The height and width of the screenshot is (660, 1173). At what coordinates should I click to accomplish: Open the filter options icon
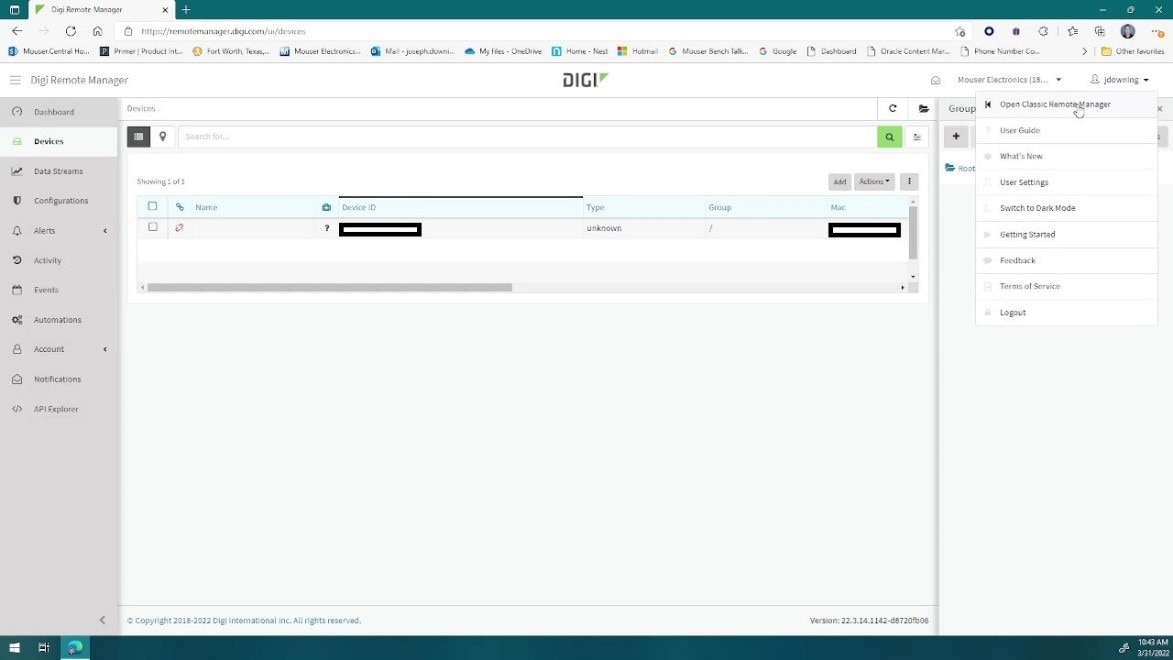click(917, 137)
